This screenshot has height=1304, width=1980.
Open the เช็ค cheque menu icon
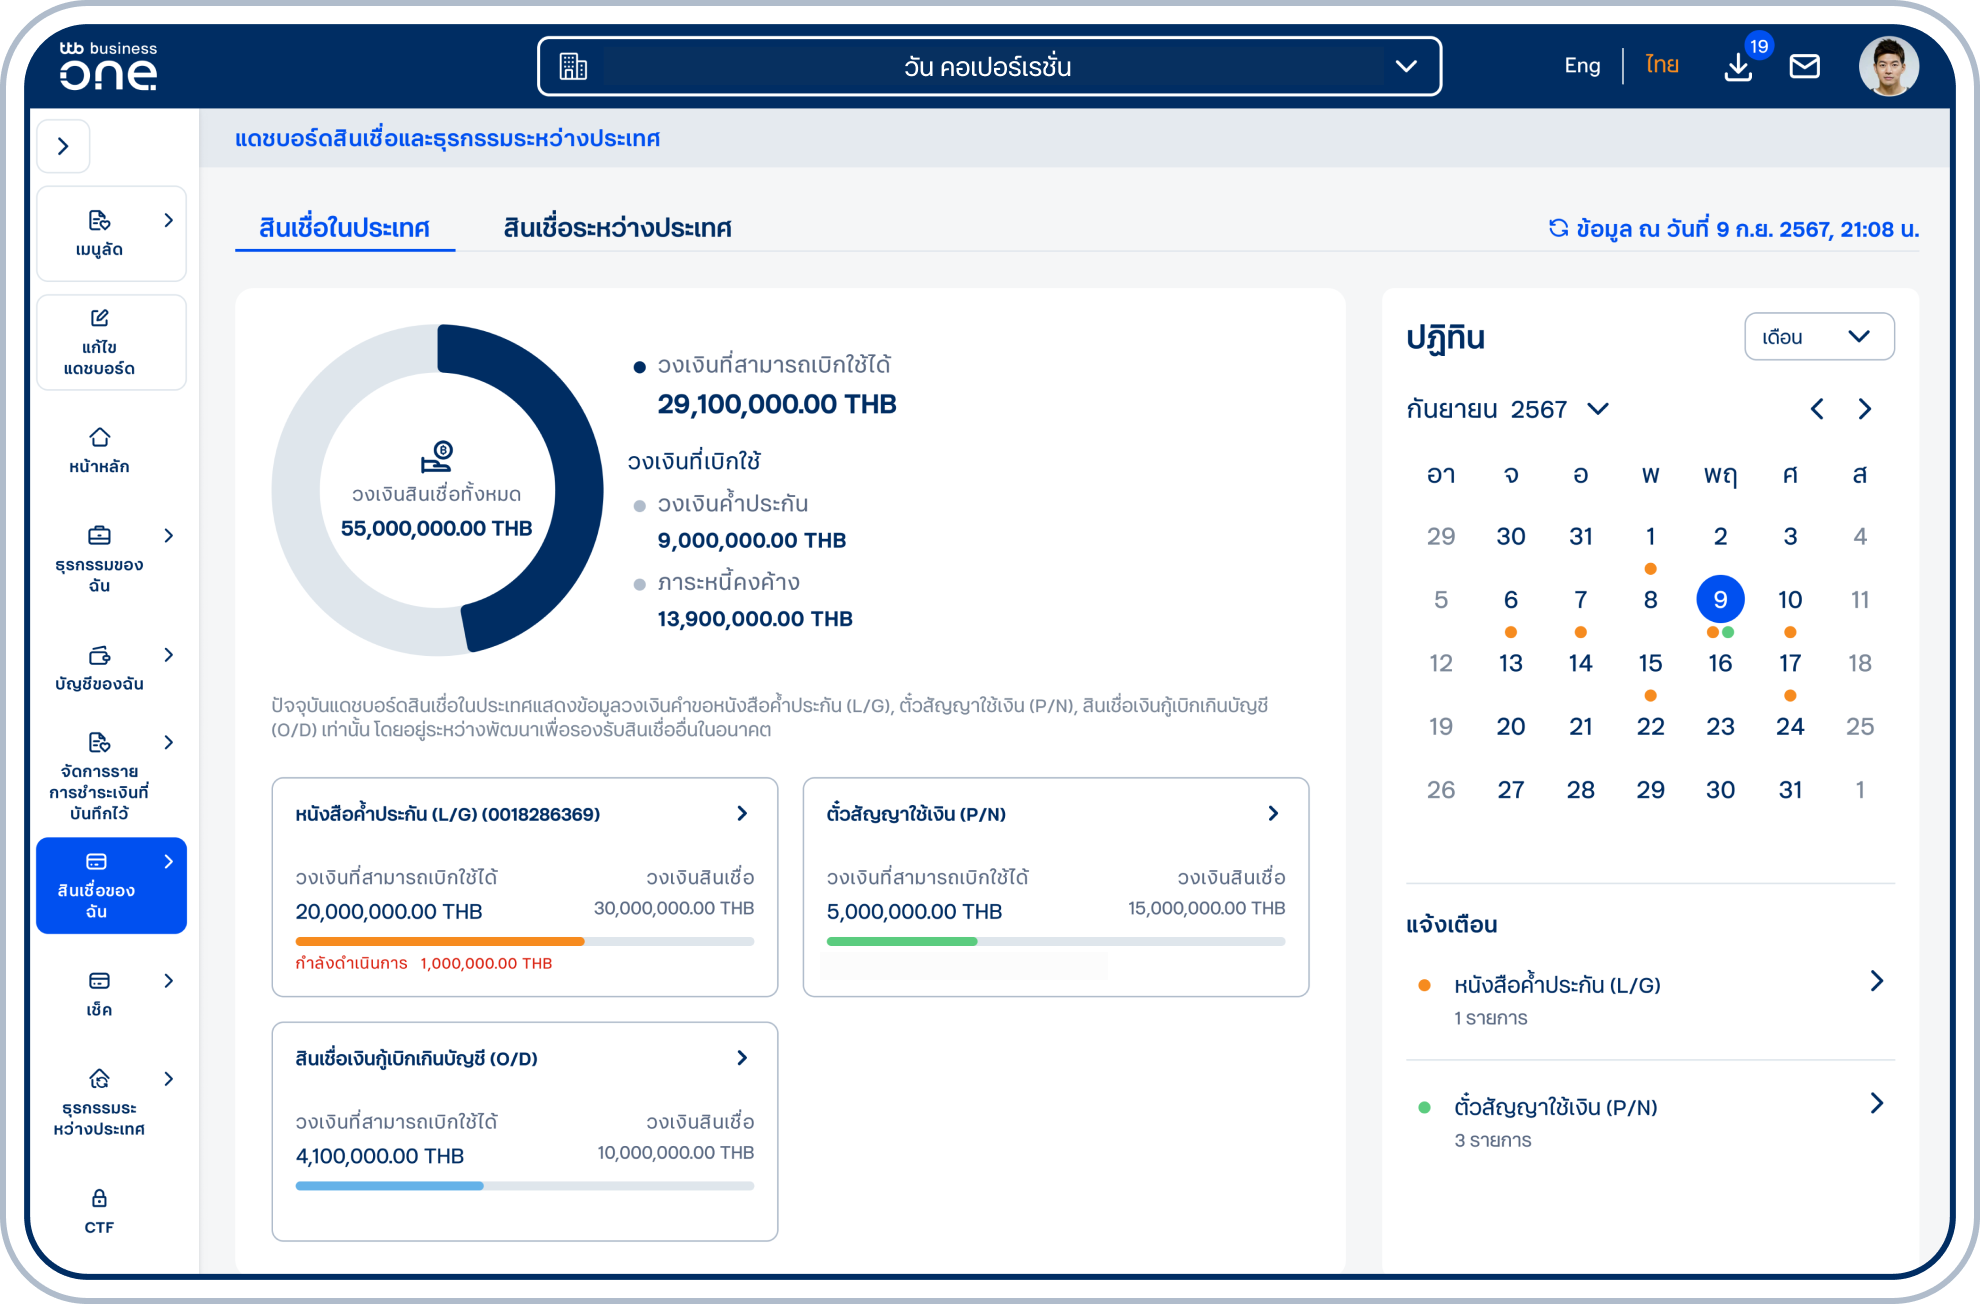pos(99,981)
